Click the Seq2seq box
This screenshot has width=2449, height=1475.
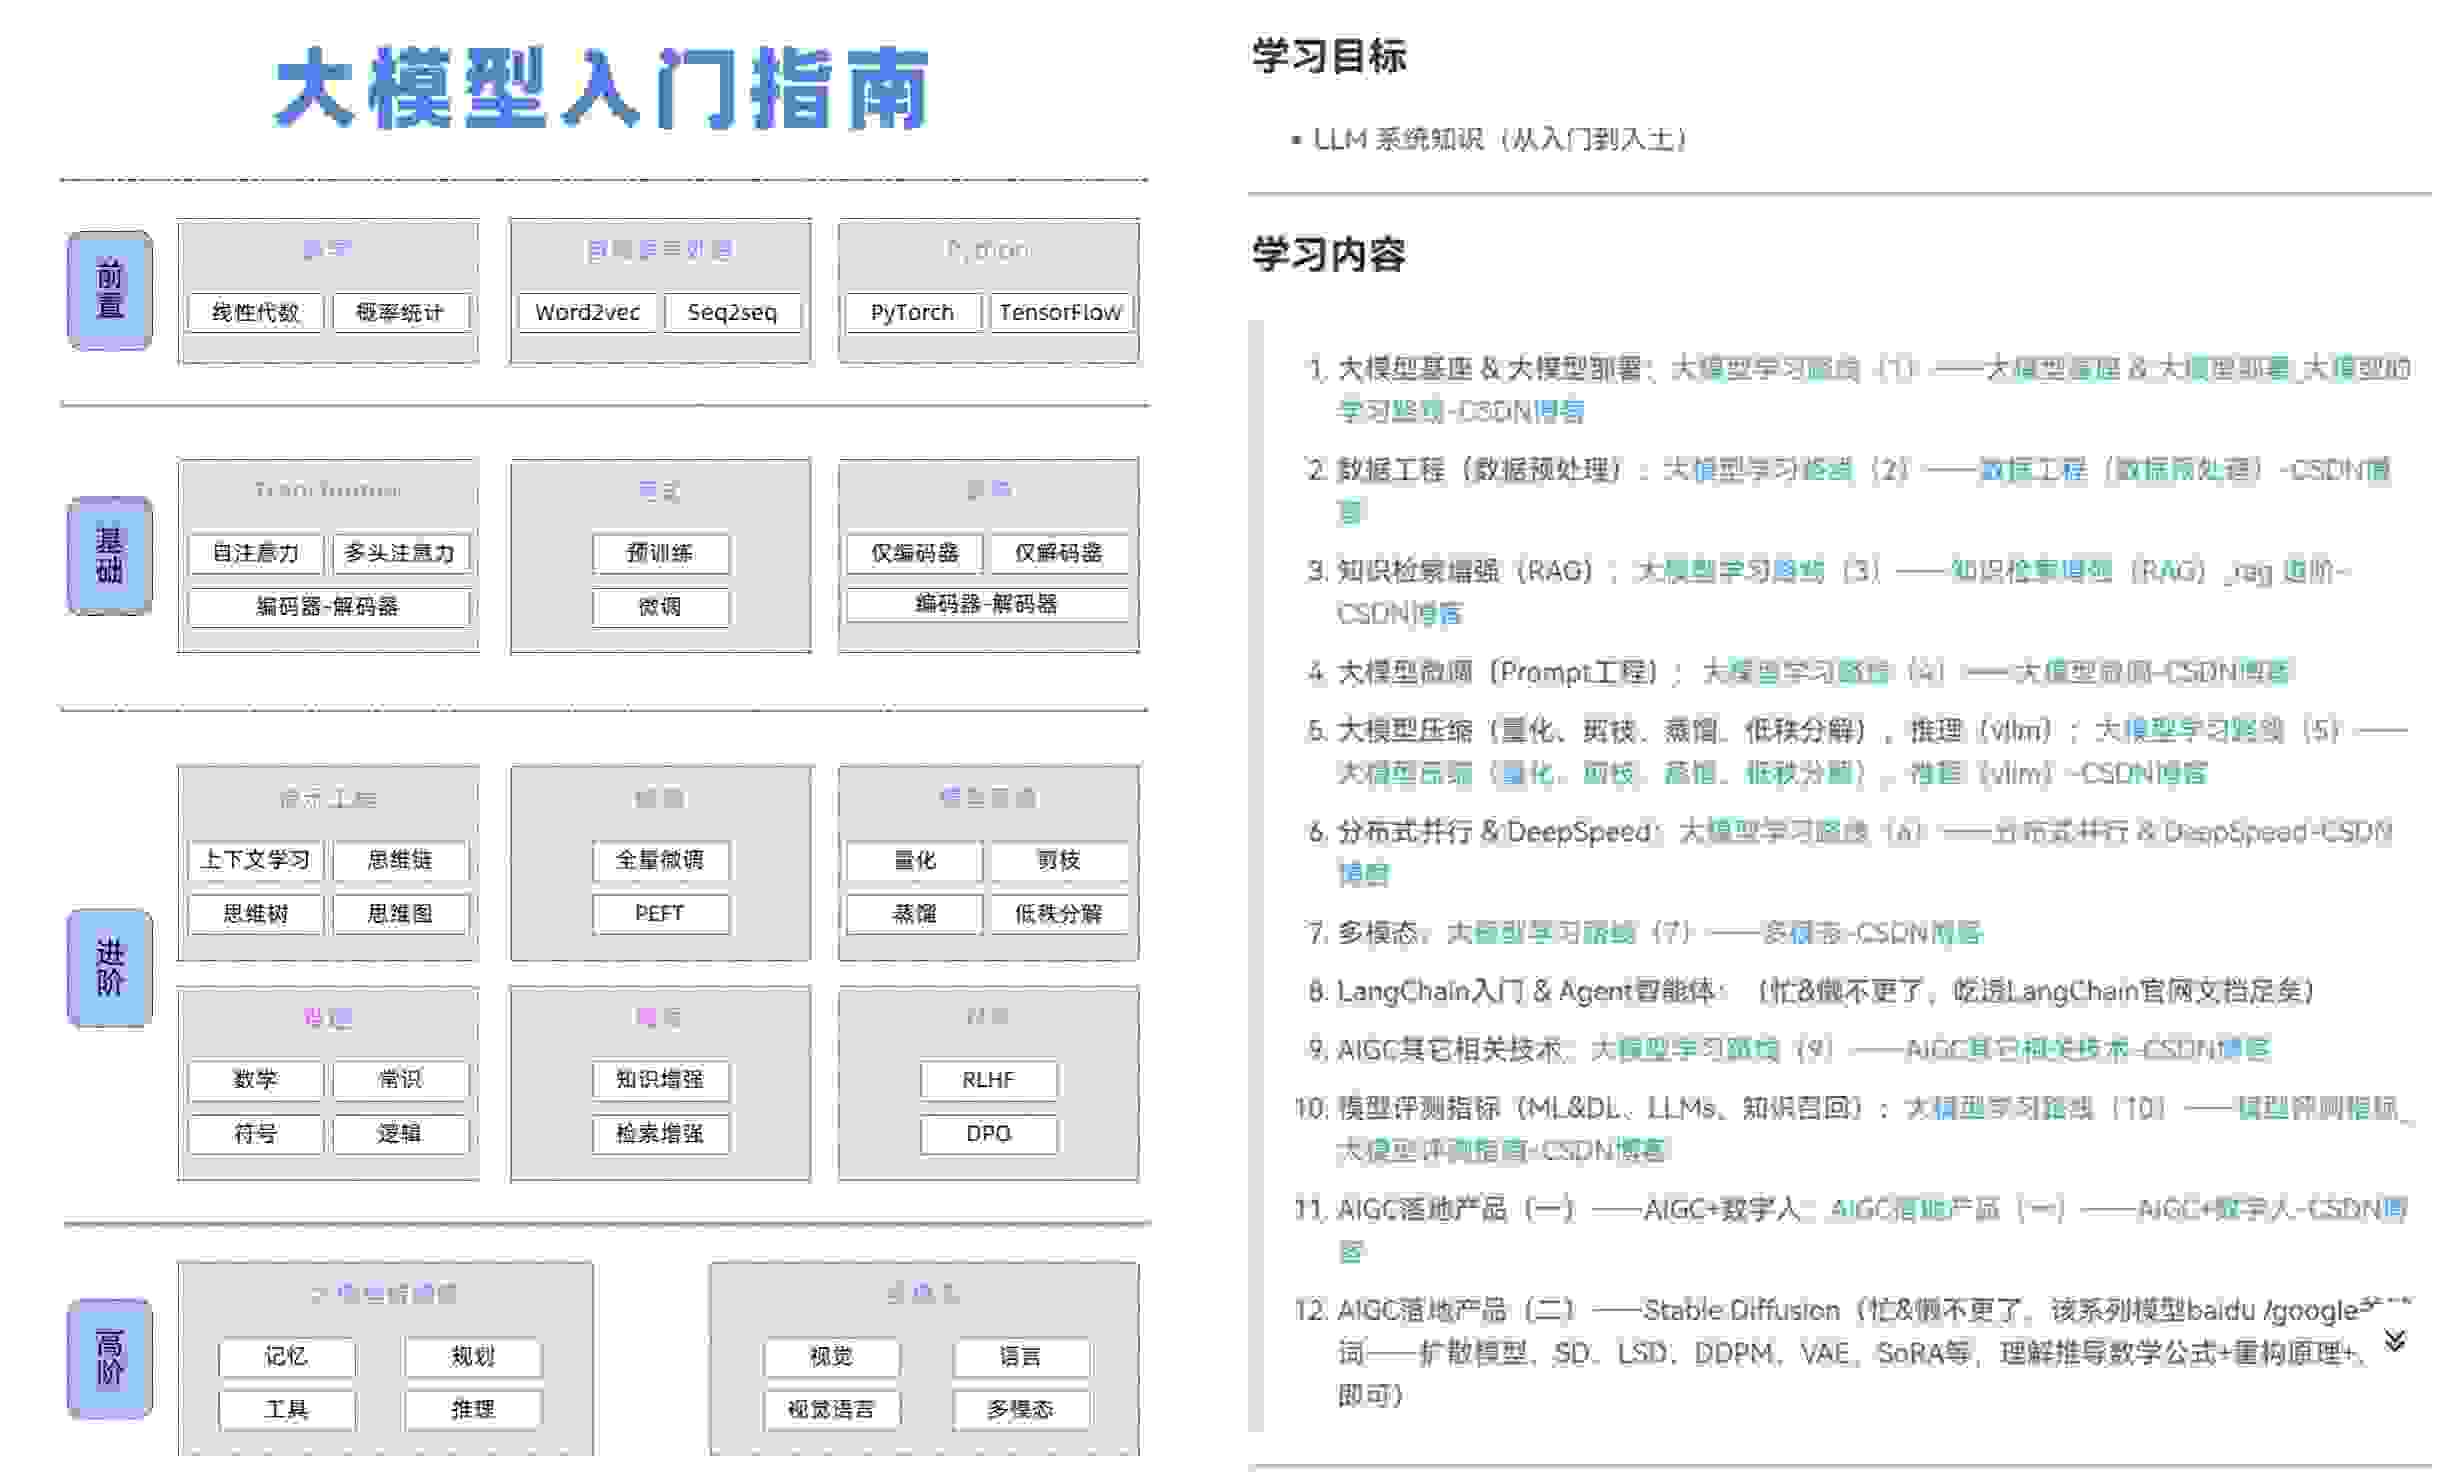click(732, 312)
